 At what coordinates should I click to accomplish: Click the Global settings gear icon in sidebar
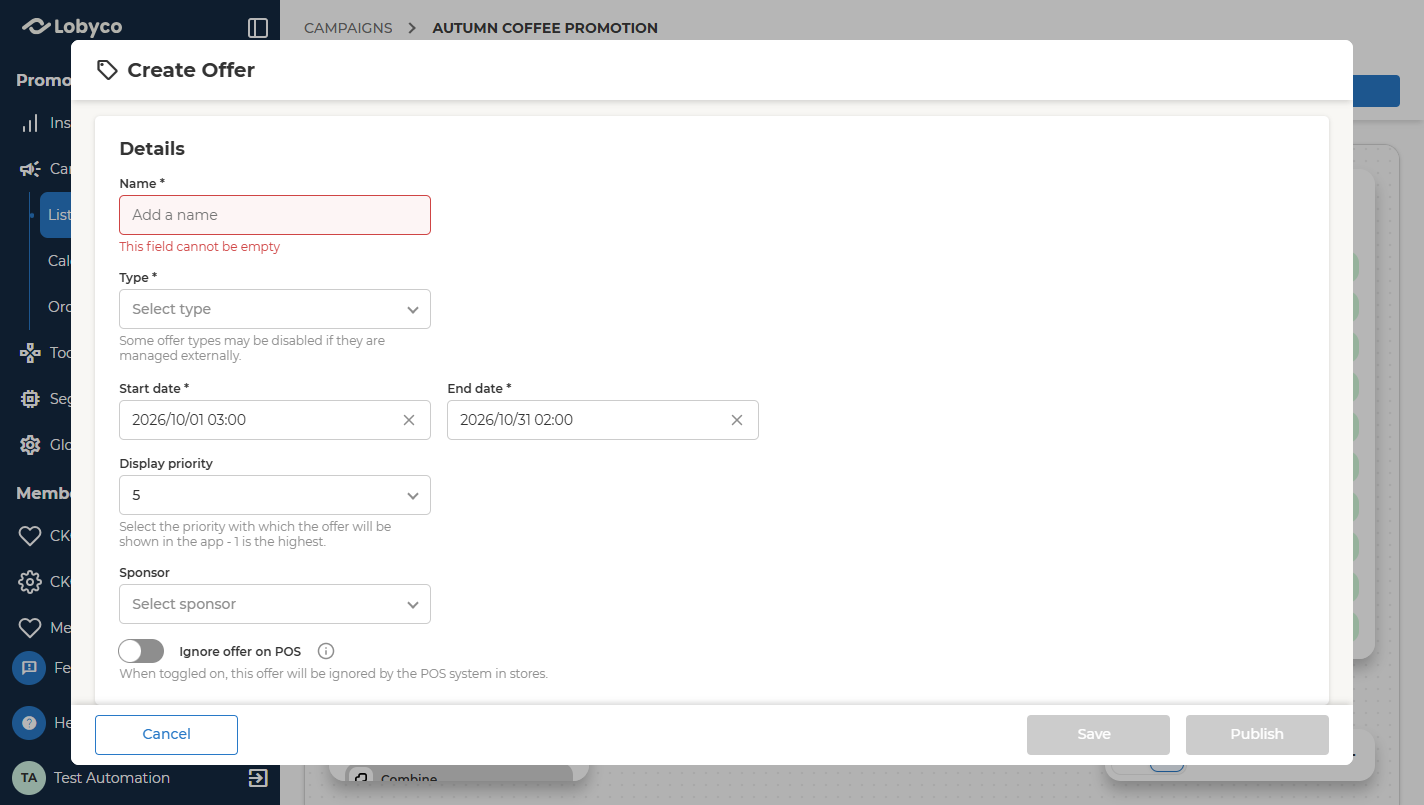[30, 445]
